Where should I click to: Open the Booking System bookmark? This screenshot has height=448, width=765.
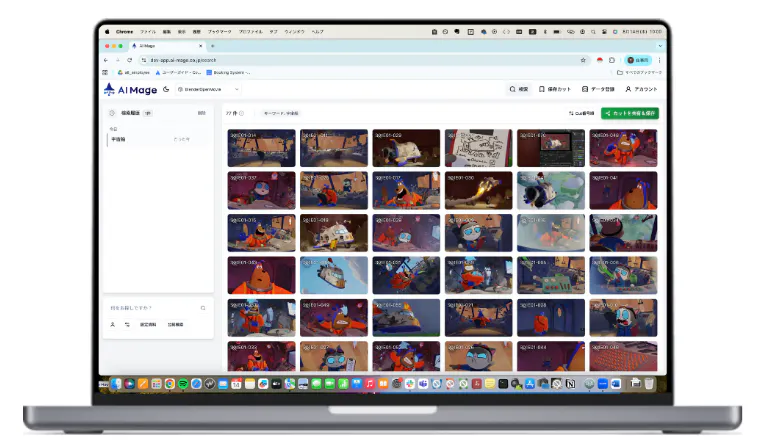point(228,72)
